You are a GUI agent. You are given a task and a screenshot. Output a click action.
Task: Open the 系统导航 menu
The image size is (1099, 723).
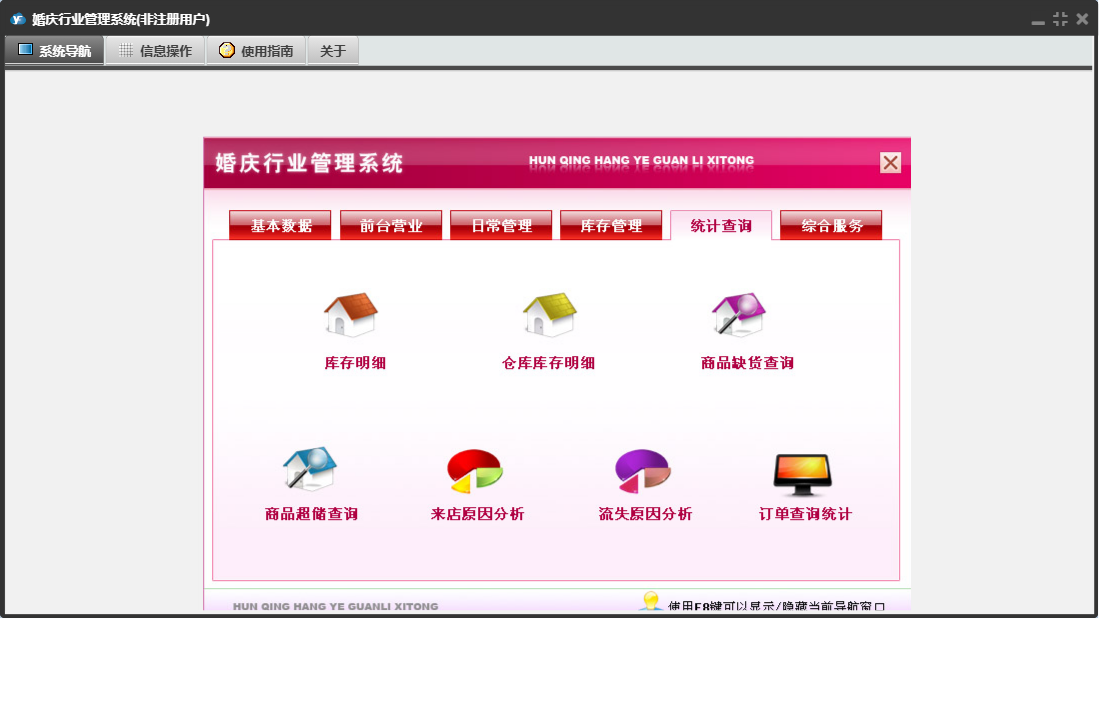pos(55,51)
